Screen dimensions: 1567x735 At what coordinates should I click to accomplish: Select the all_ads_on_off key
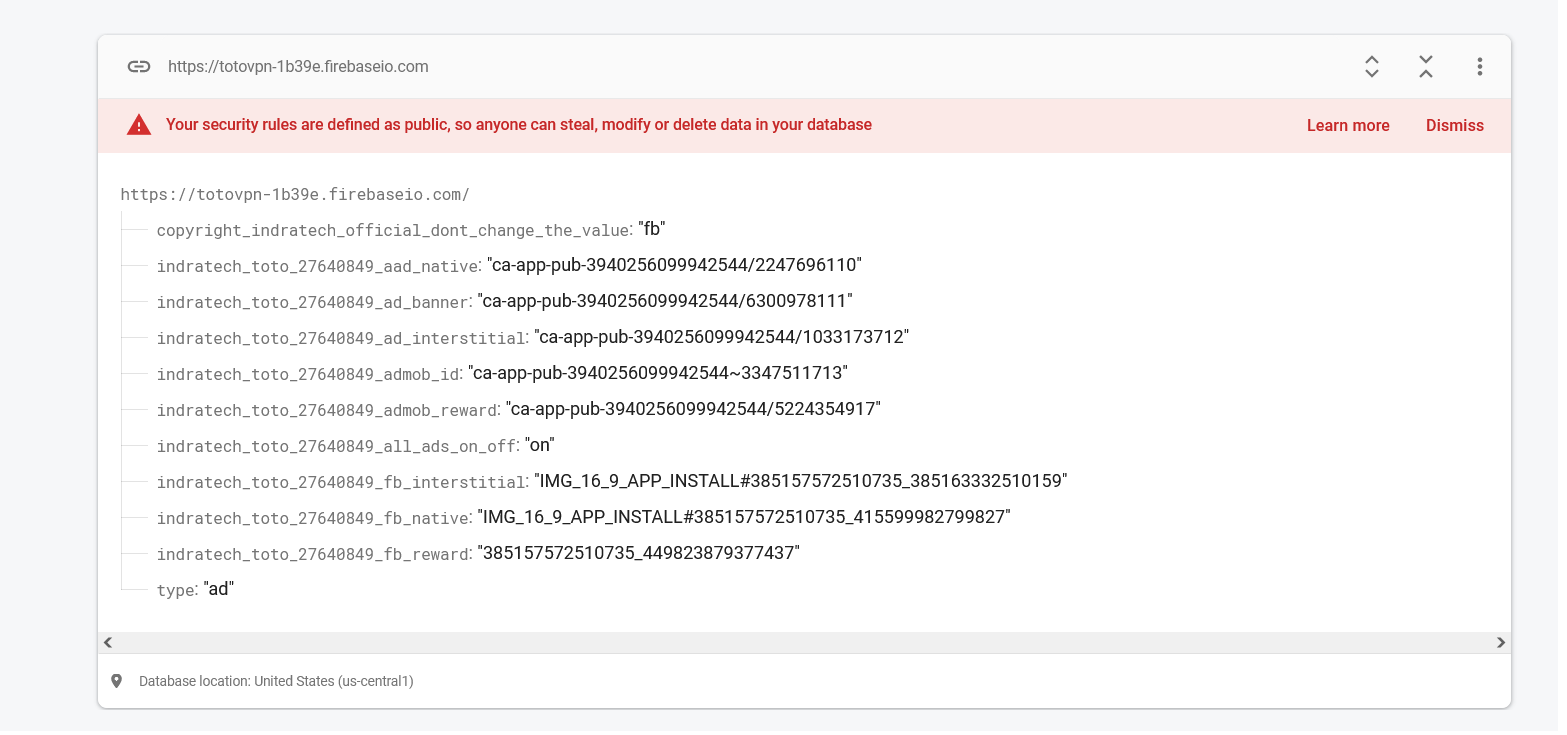point(336,446)
